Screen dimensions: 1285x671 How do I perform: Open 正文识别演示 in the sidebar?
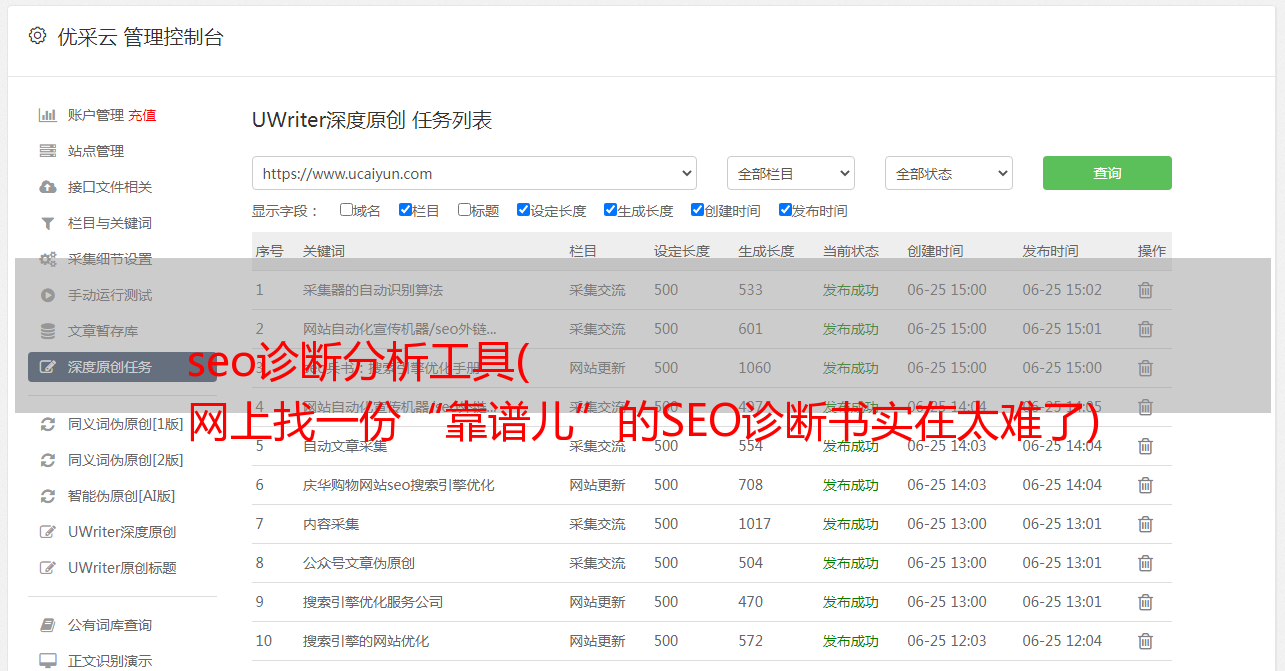110,661
